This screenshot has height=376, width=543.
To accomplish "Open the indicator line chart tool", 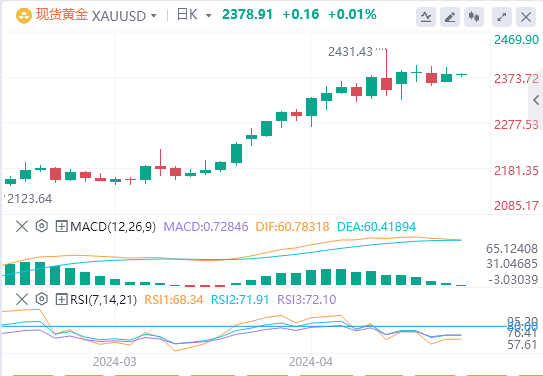I will tap(426, 17).
